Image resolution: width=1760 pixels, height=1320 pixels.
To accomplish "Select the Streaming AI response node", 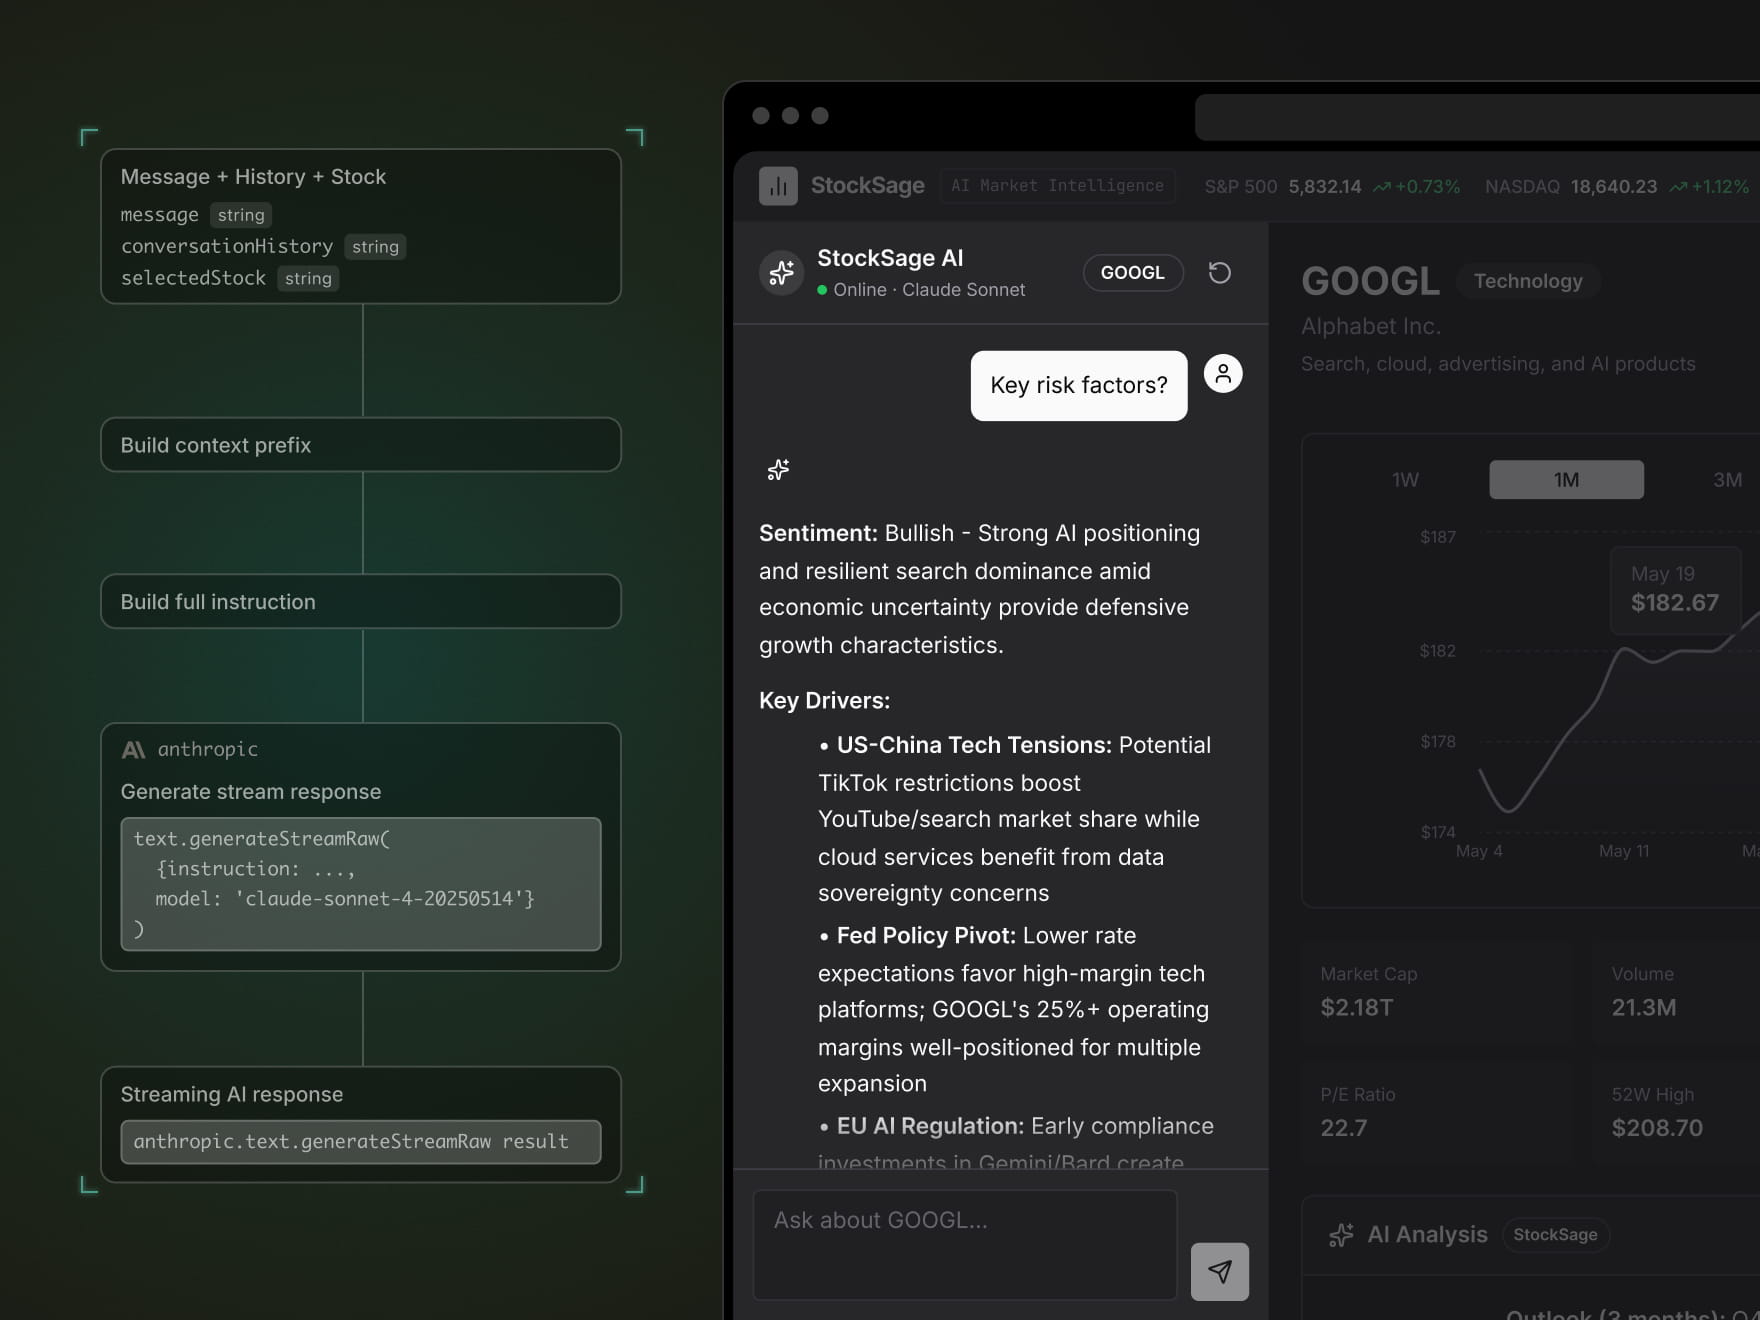I will coord(361,1124).
